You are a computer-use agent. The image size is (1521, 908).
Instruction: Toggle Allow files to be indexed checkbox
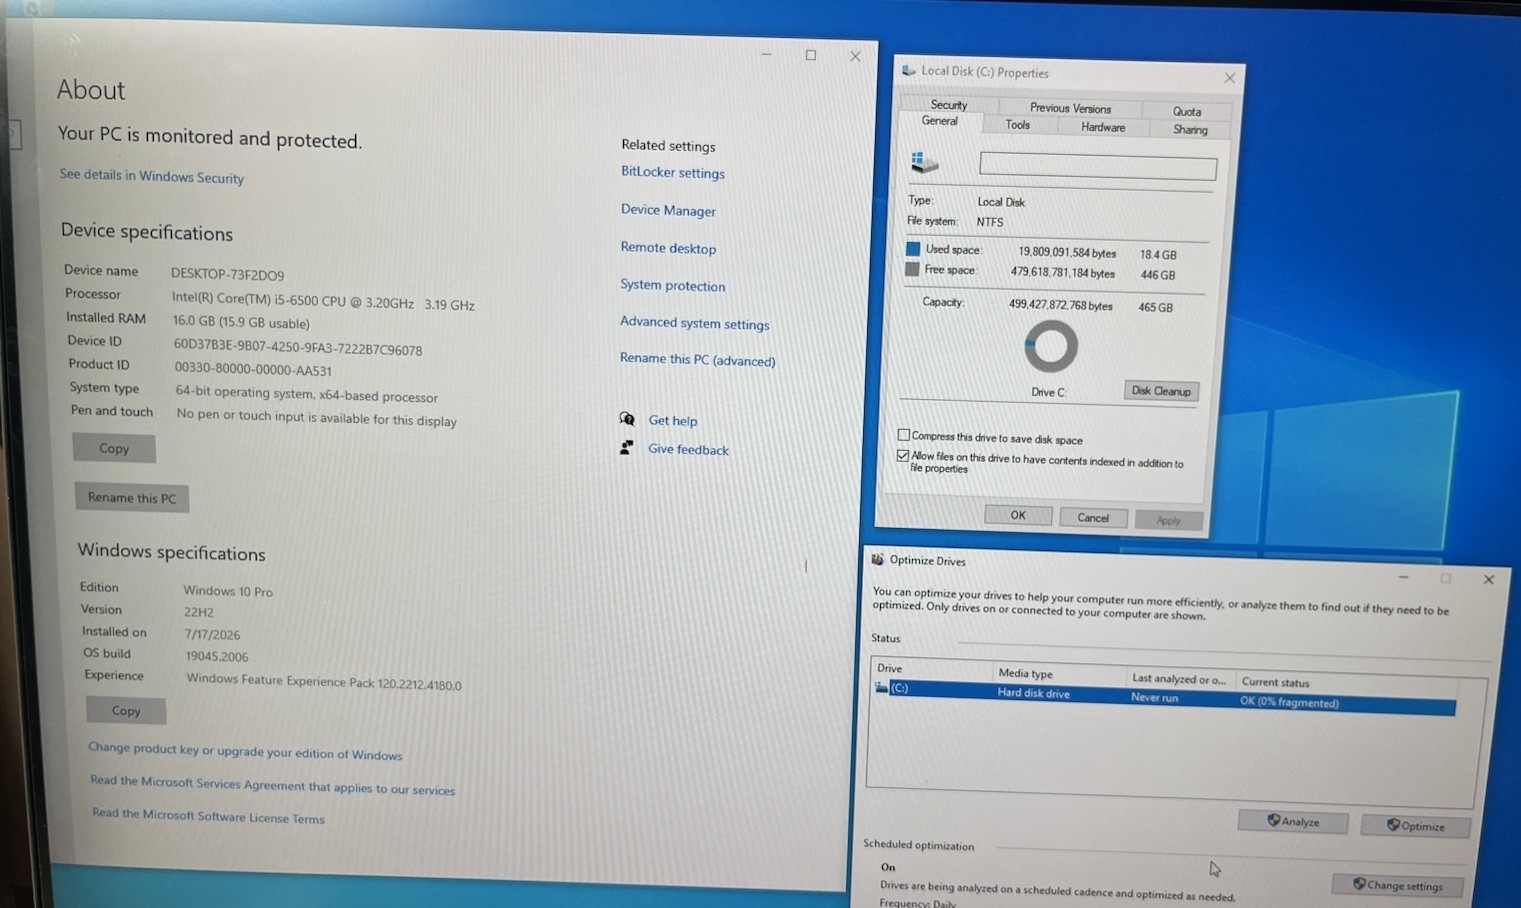[903, 455]
